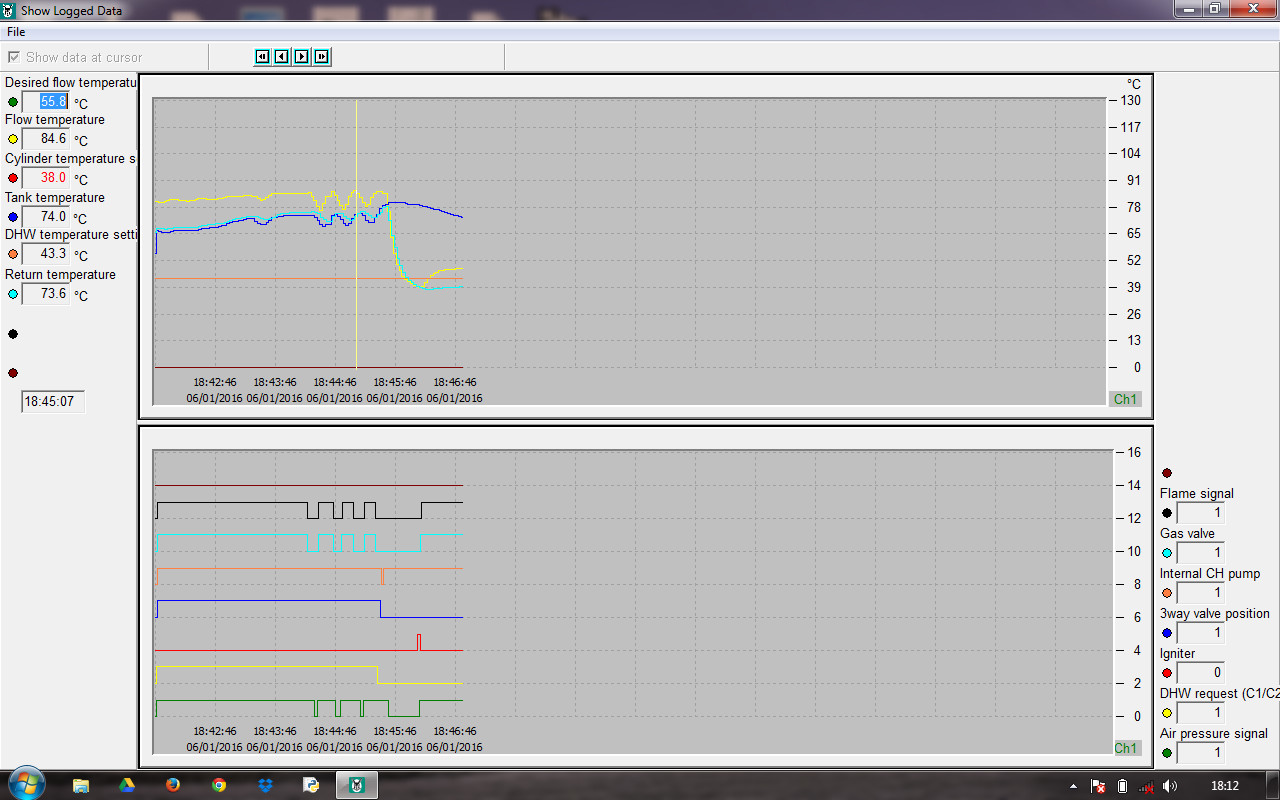Image resolution: width=1280 pixels, height=800 pixels.
Task: Toggle Show data at cursor checkbox
Action: point(14,57)
